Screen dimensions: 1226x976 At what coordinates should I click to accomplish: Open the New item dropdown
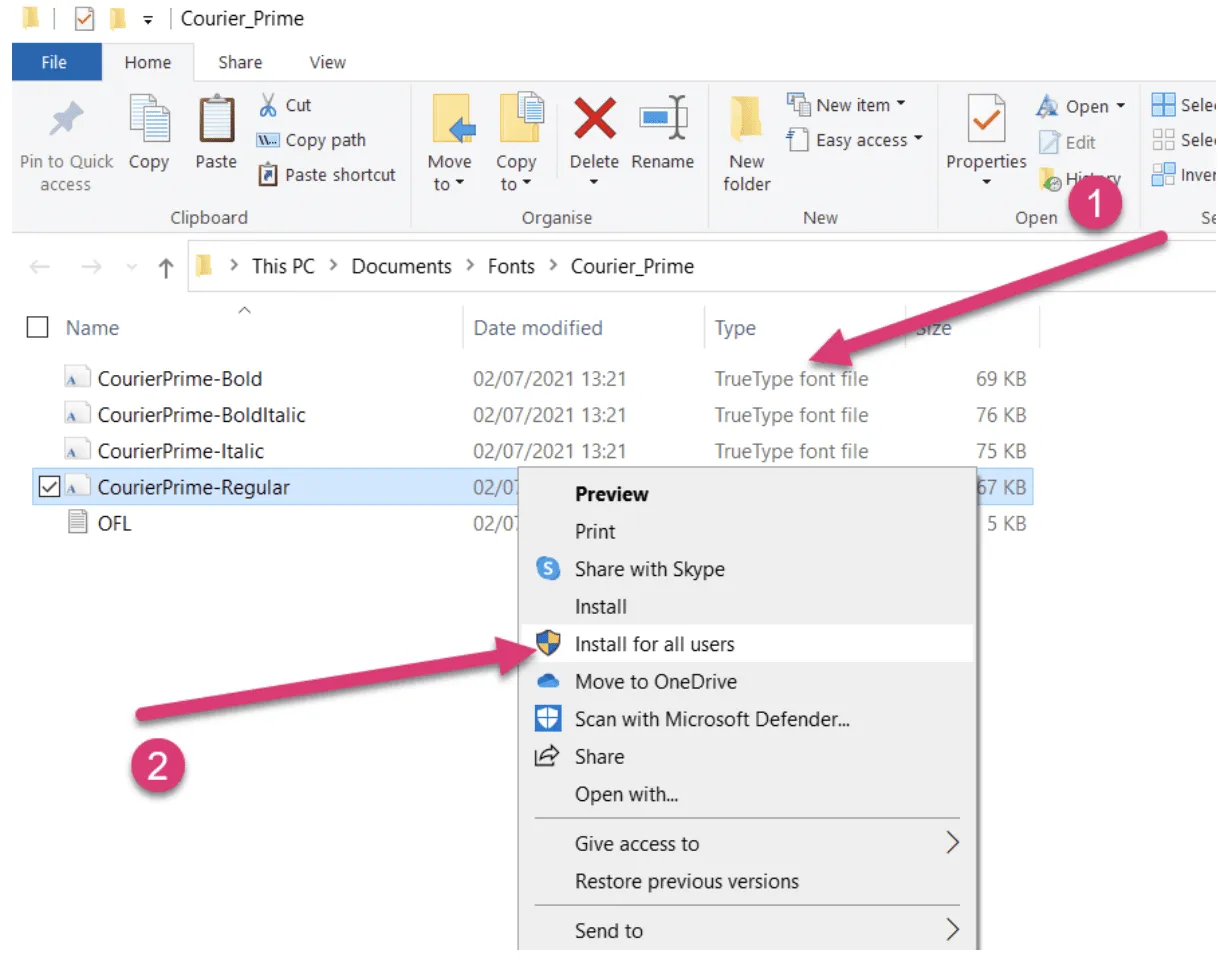[901, 103]
